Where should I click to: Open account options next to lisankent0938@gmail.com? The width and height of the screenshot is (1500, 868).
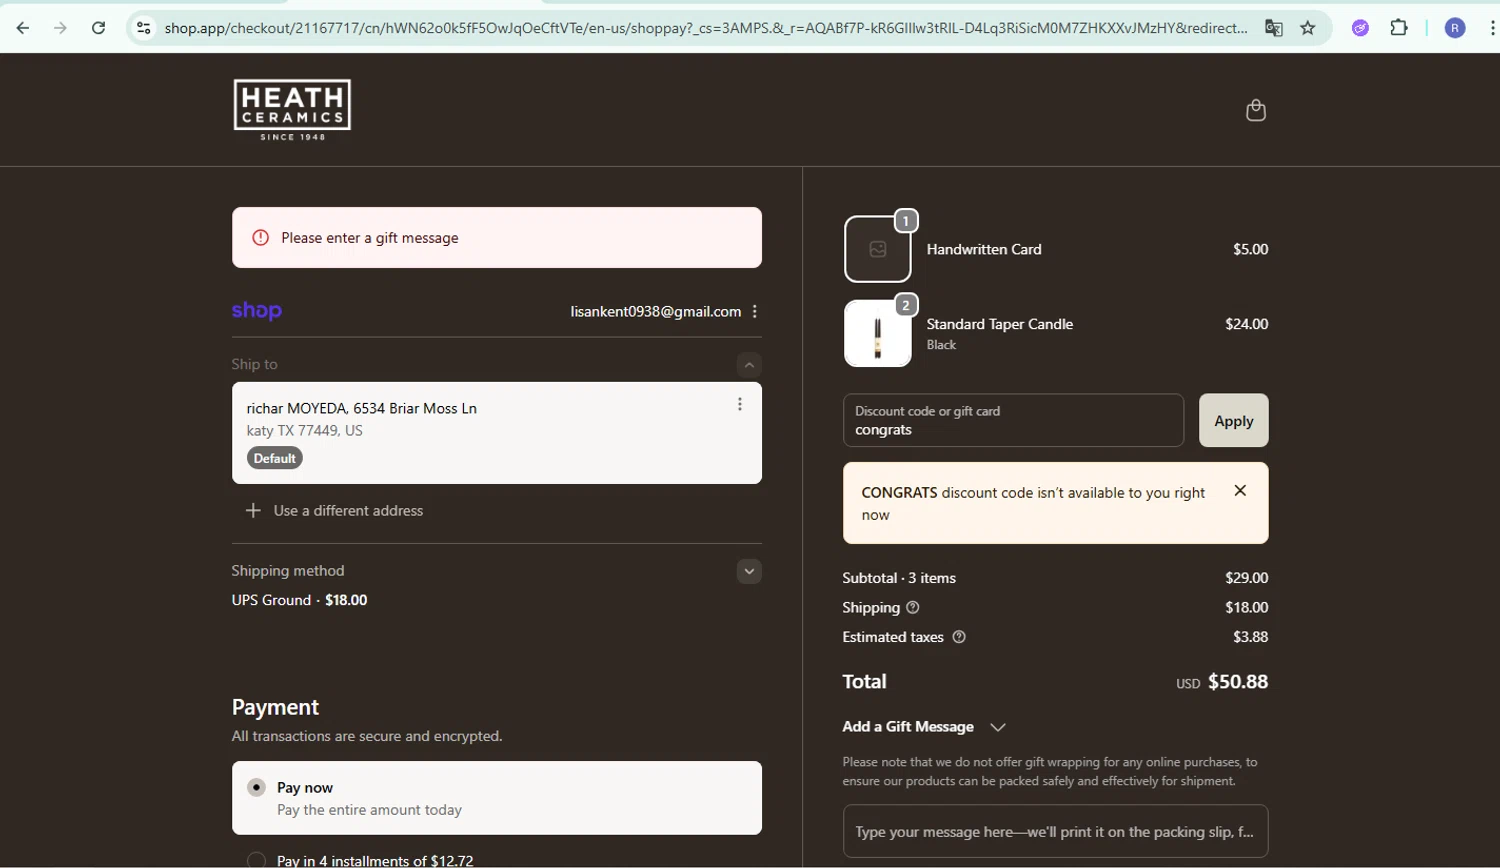pyautogui.click(x=755, y=311)
